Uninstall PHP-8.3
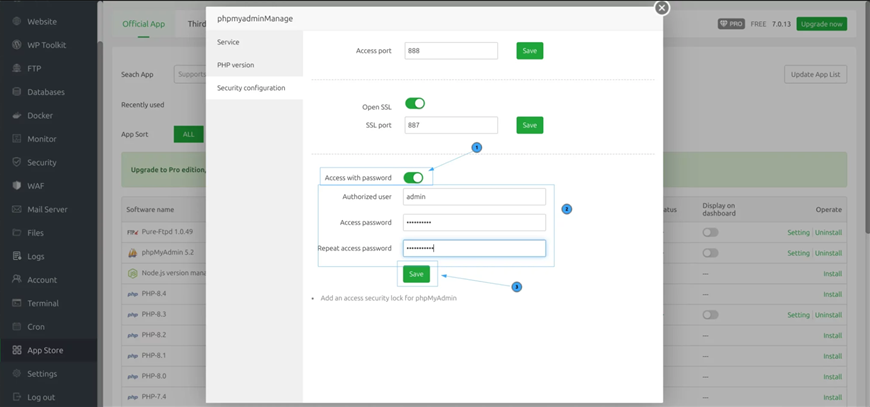Viewport: 870px width, 407px height. tap(828, 314)
